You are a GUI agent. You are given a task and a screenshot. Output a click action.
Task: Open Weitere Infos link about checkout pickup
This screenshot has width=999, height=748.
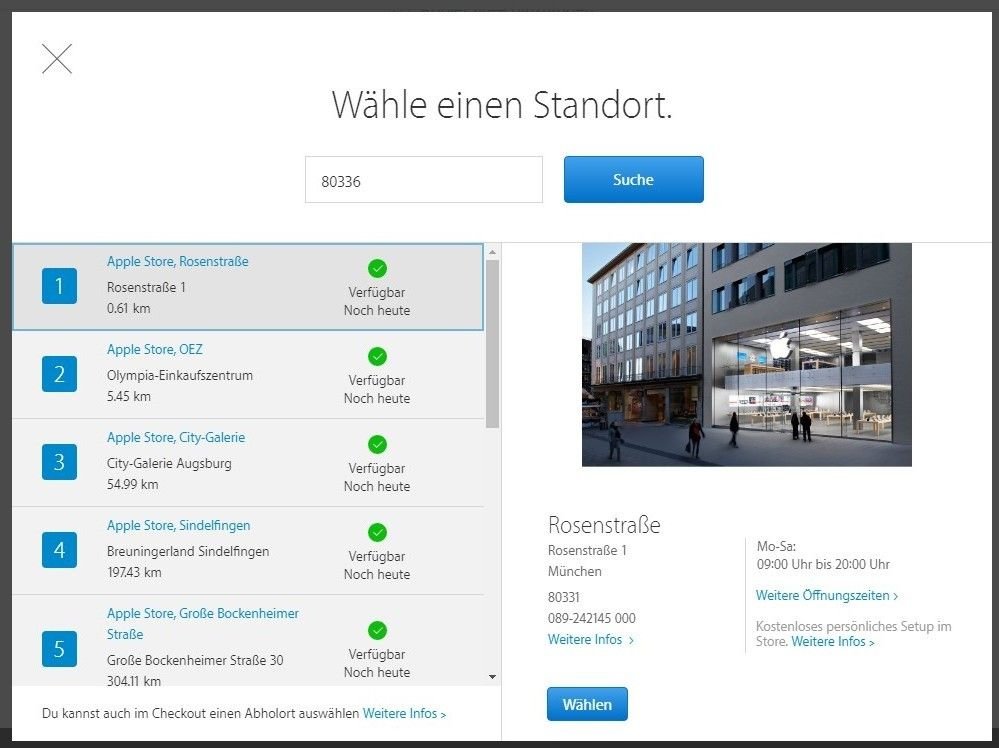click(405, 714)
